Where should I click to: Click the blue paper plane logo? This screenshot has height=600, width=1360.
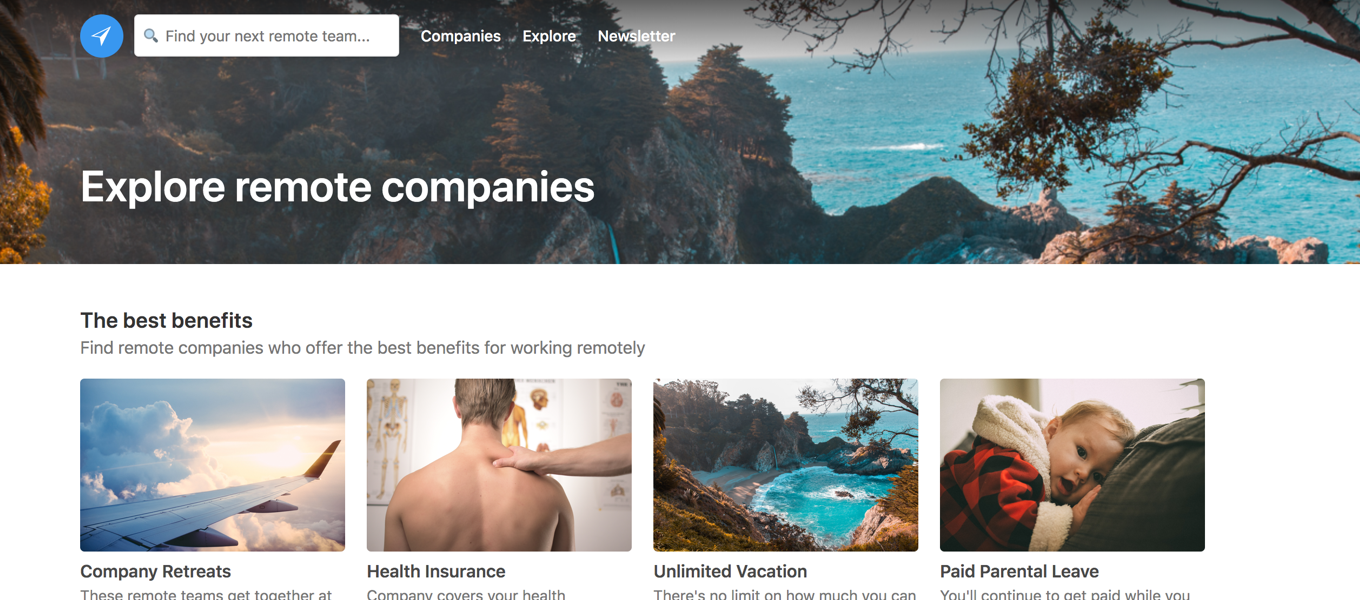coord(102,36)
